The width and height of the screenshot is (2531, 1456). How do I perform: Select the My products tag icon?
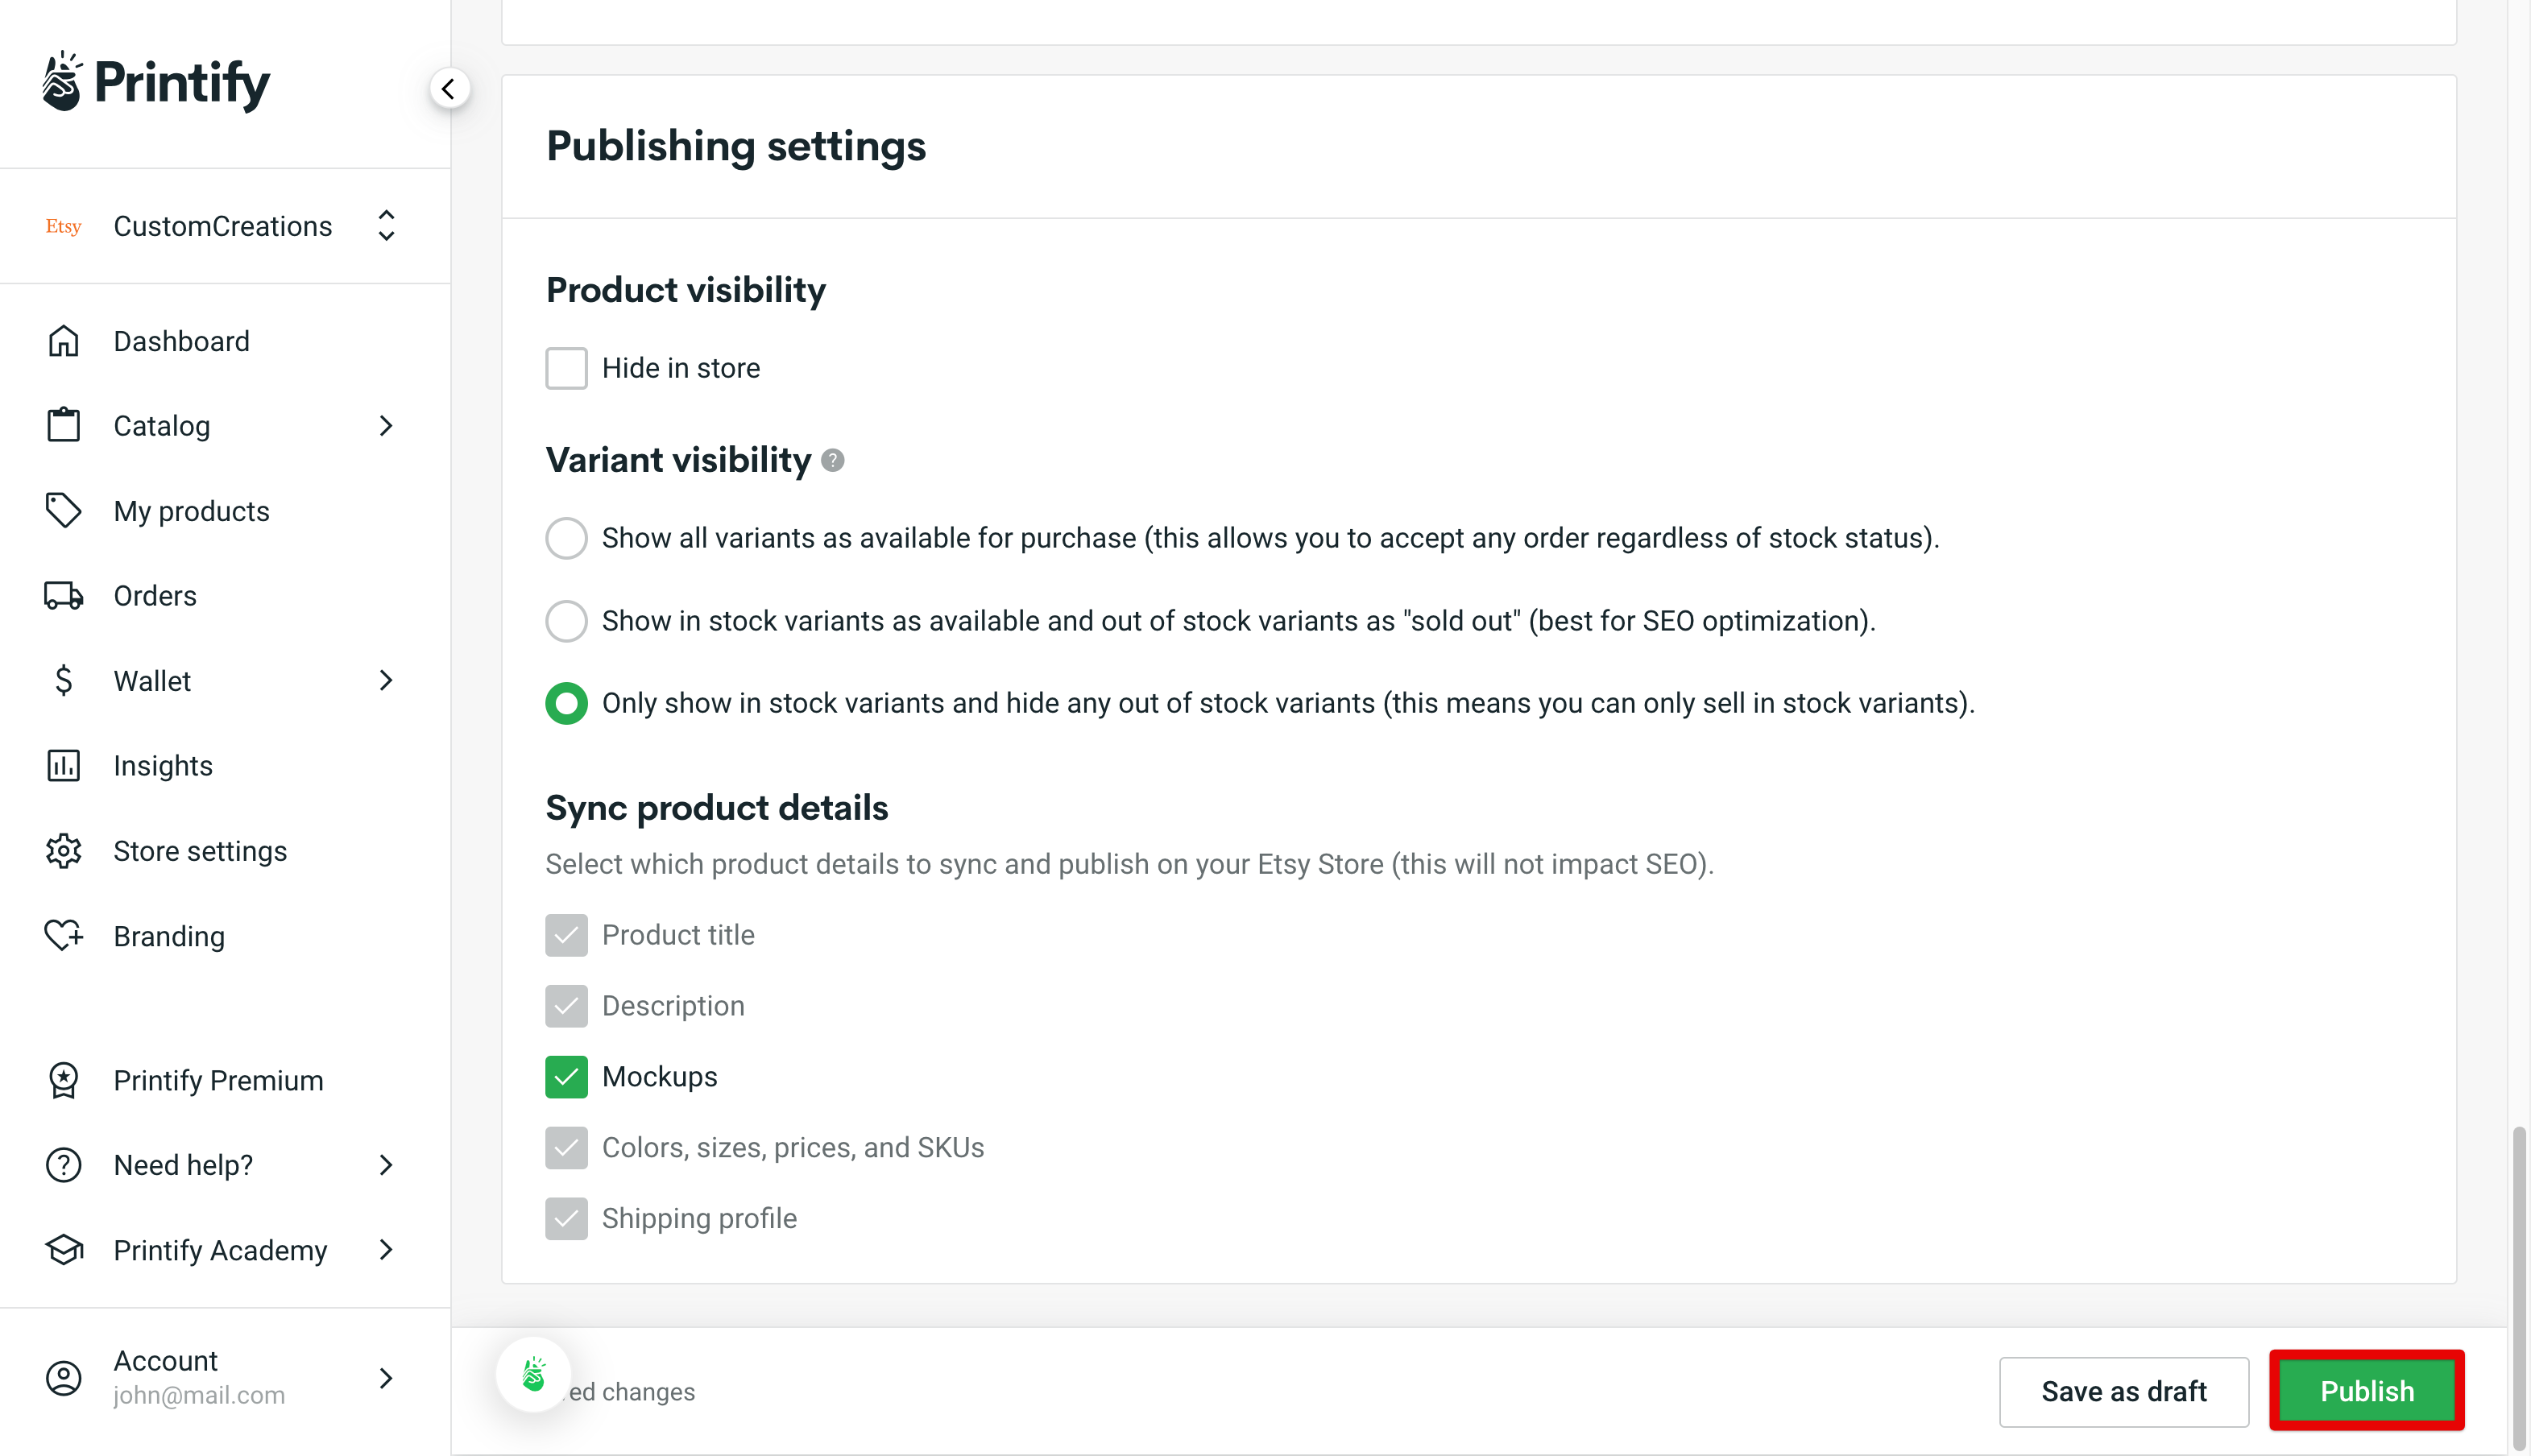point(64,510)
